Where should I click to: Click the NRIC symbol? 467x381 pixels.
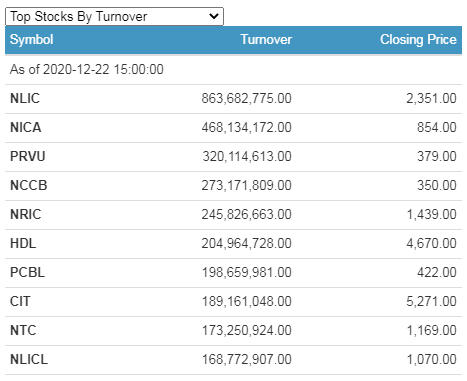pos(26,214)
